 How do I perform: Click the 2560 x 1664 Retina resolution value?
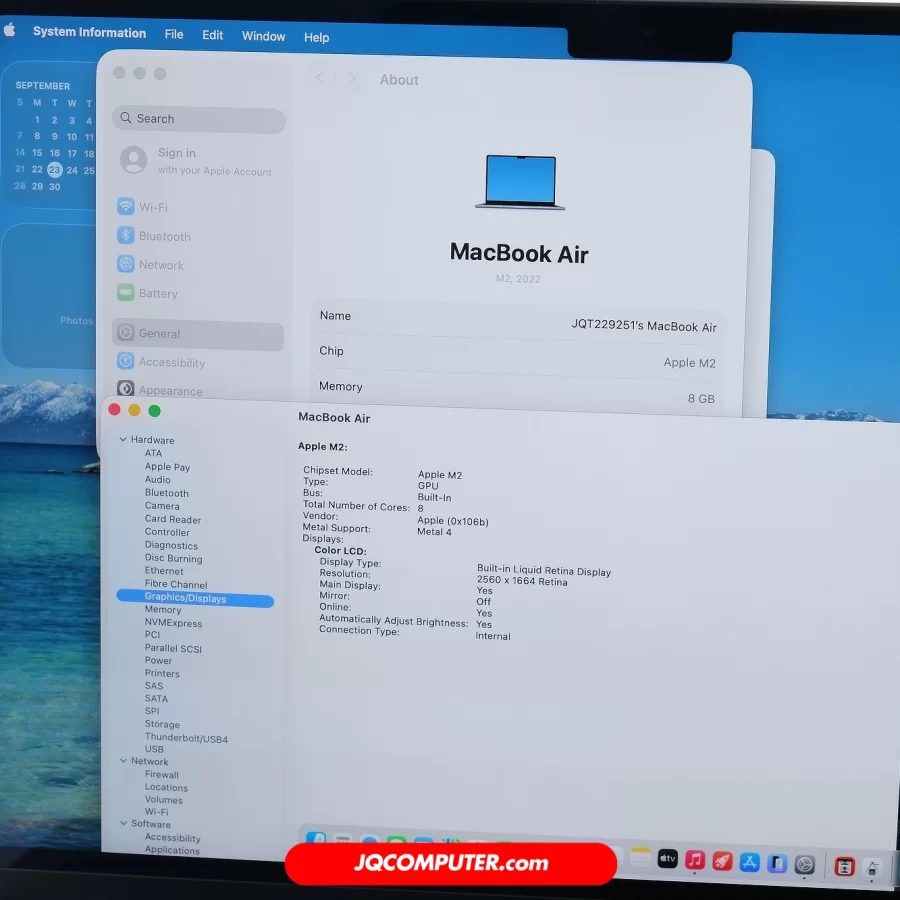(x=522, y=581)
